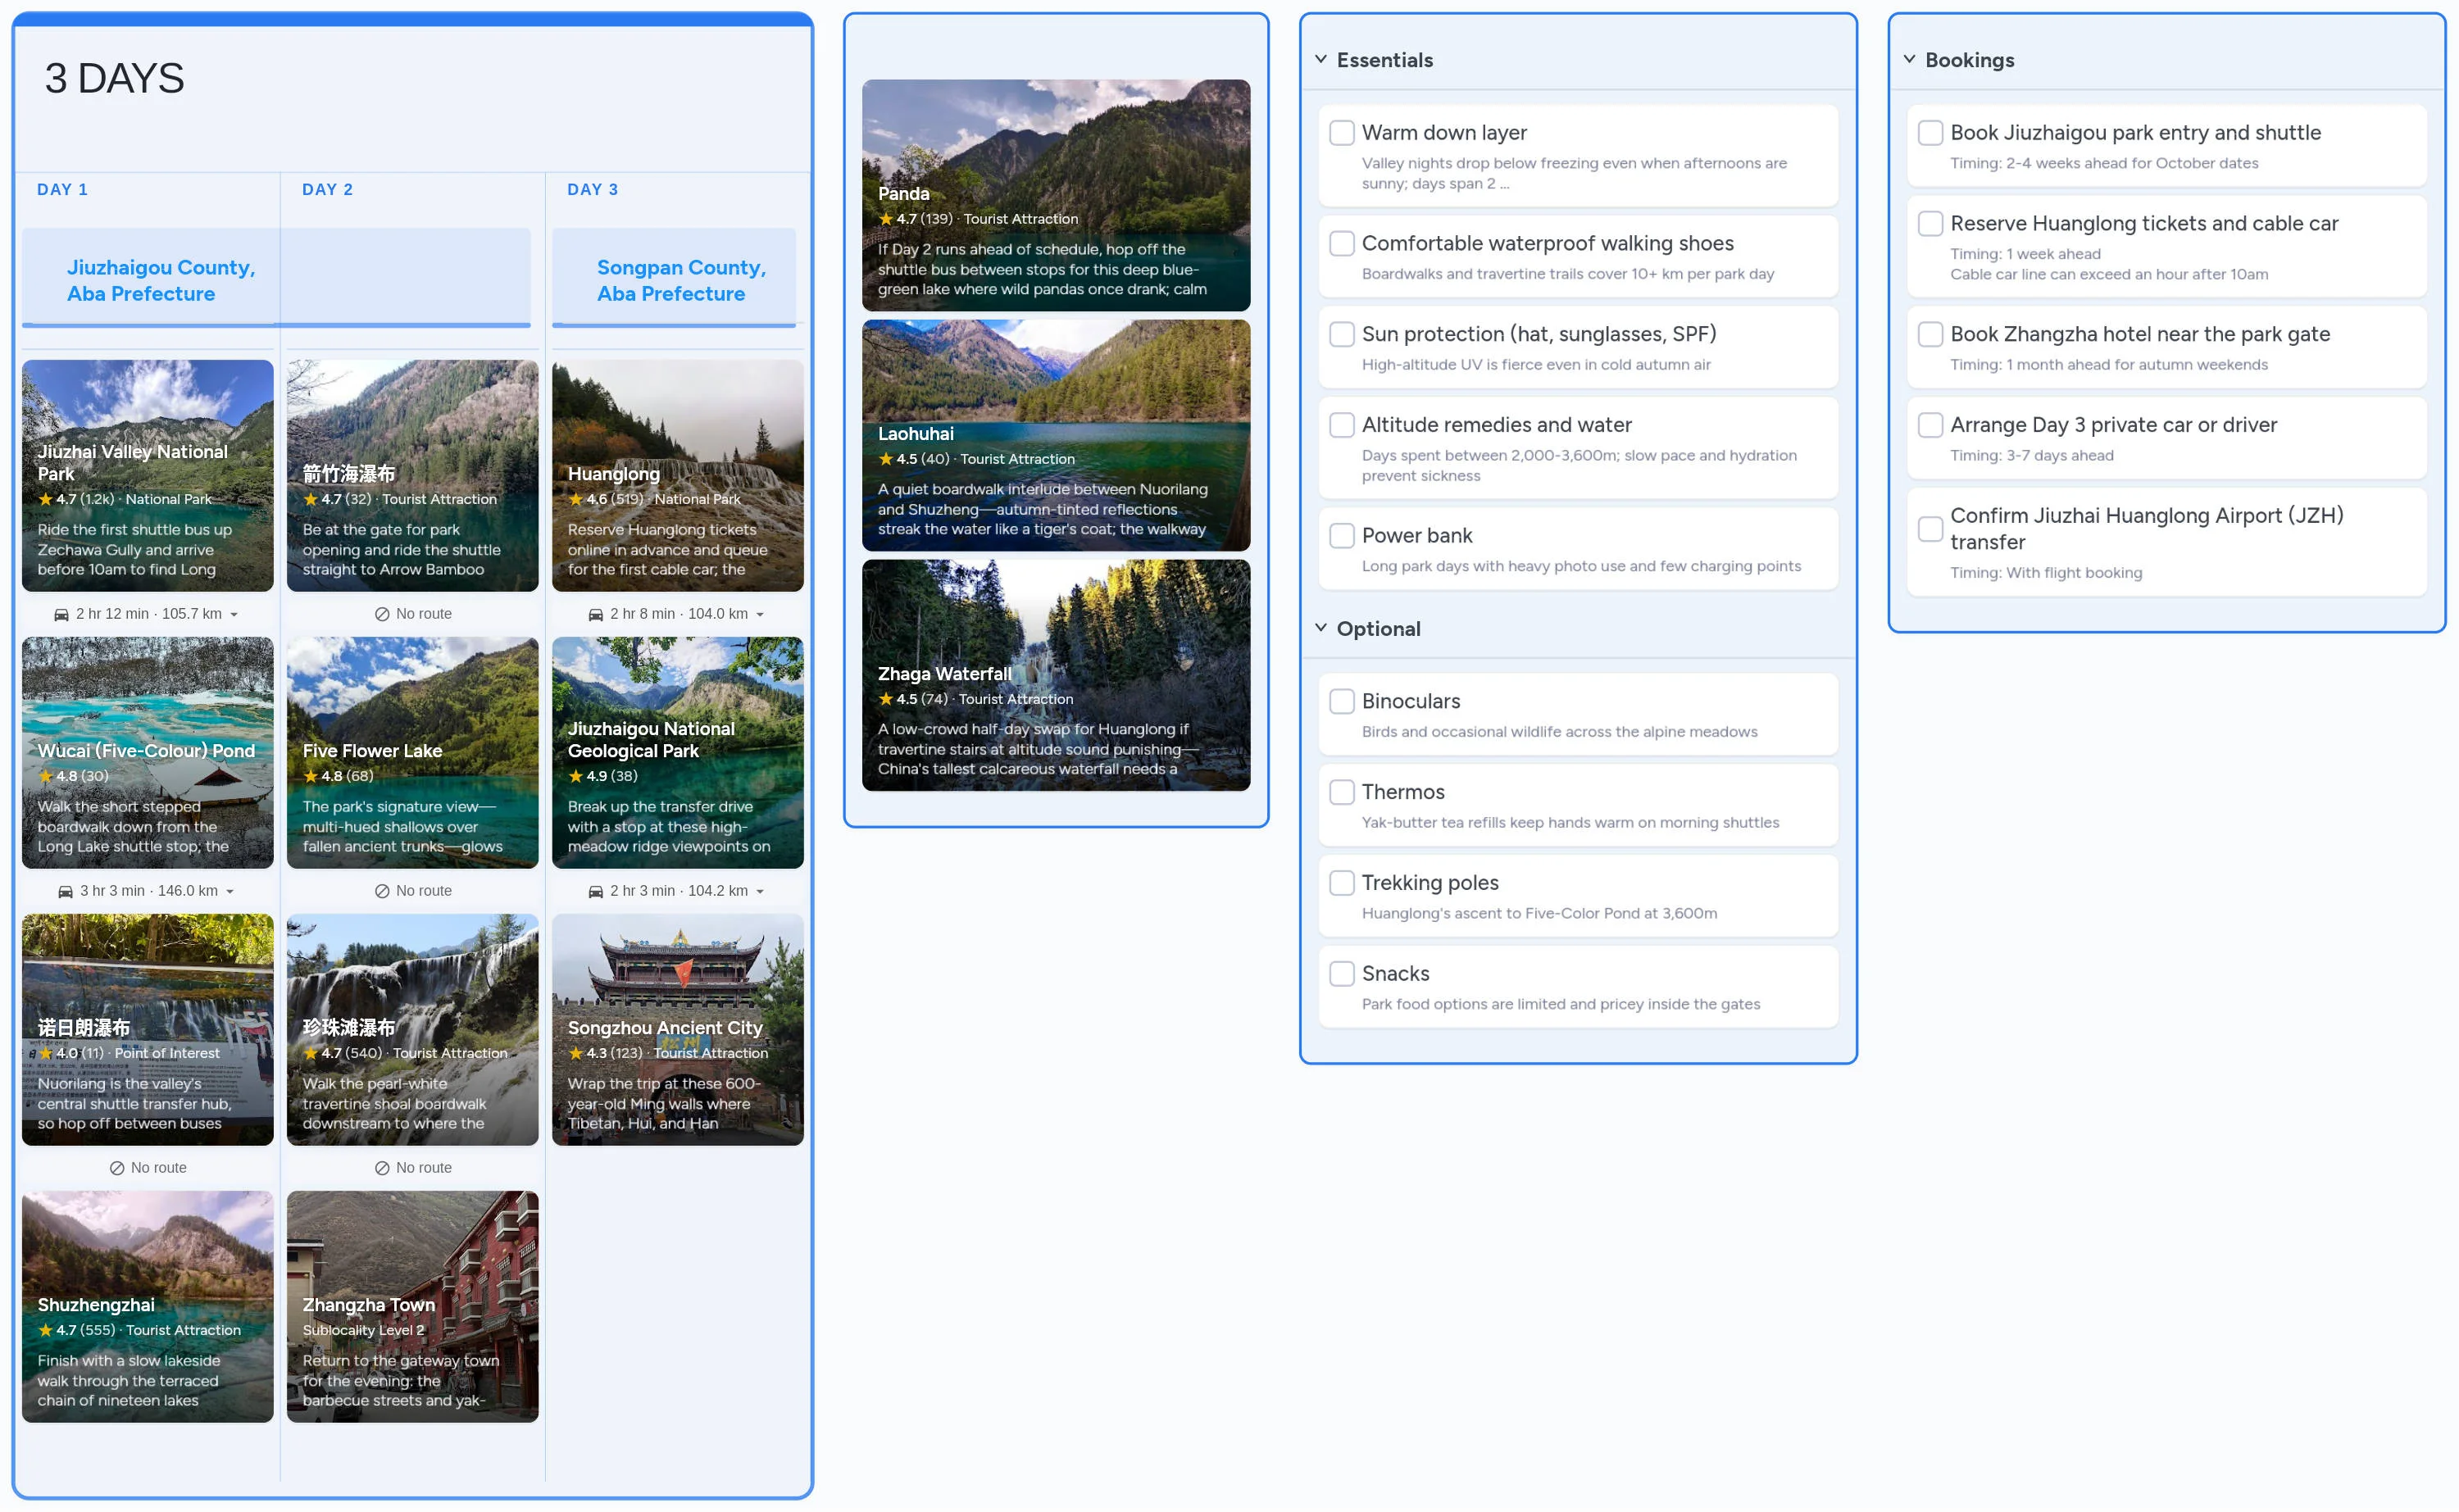The image size is (2459, 1512).
Task: Open the Wucai (Five-Colour) Pond card
Action: click(148, 753)
